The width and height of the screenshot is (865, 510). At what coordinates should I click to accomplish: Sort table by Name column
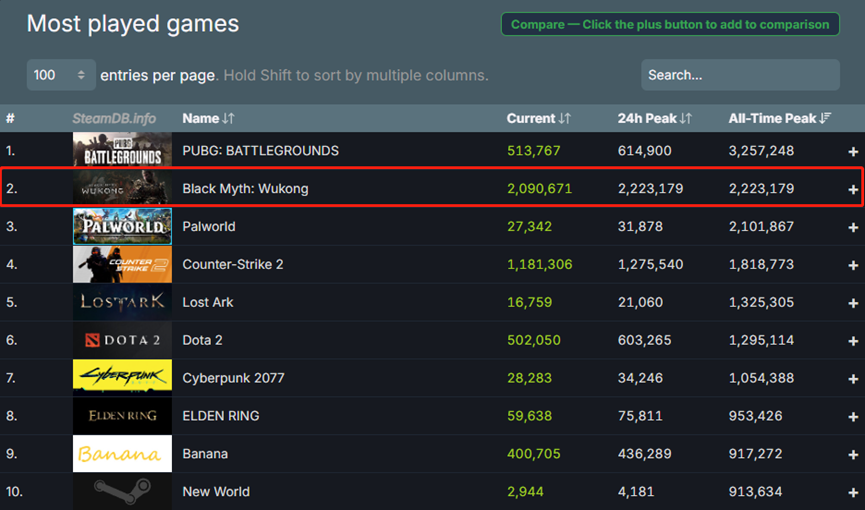click(x=208, y=118)
